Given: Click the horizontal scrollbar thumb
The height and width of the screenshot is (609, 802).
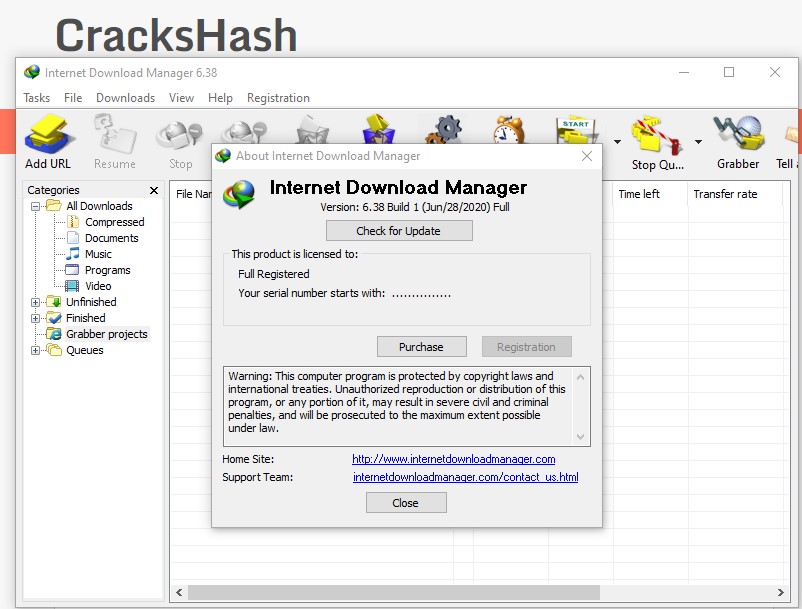Looking at the screenshot, I should click(x=394, y=592).
